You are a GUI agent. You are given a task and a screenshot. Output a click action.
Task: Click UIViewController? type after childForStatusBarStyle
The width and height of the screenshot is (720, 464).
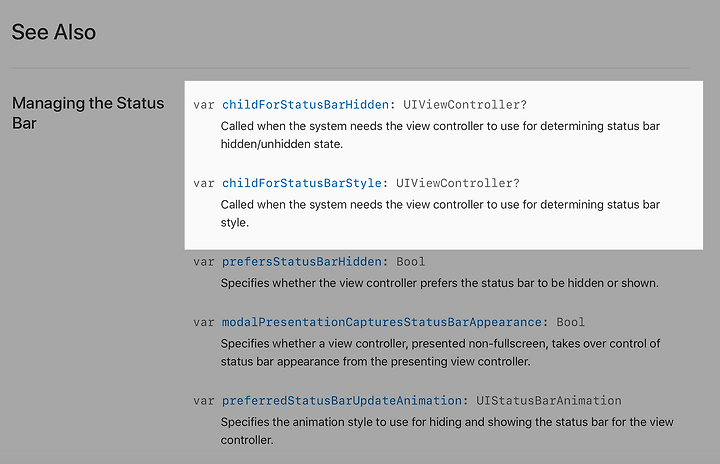457,183
